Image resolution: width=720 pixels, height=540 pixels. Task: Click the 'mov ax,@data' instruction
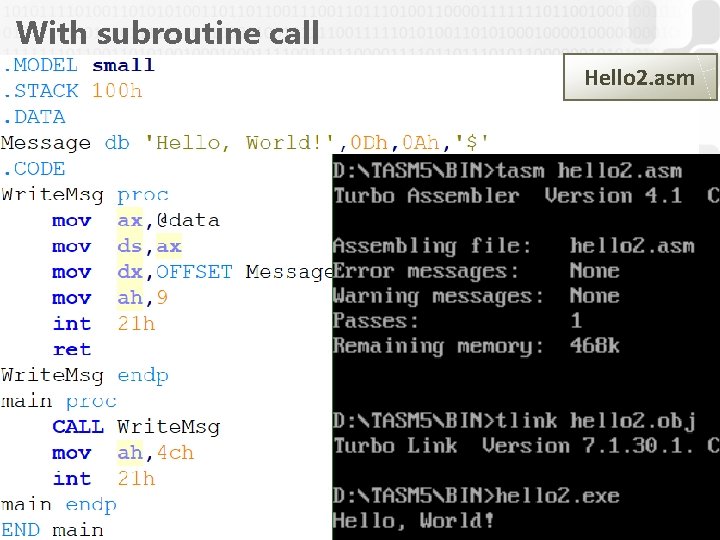(x=136, y=220)
